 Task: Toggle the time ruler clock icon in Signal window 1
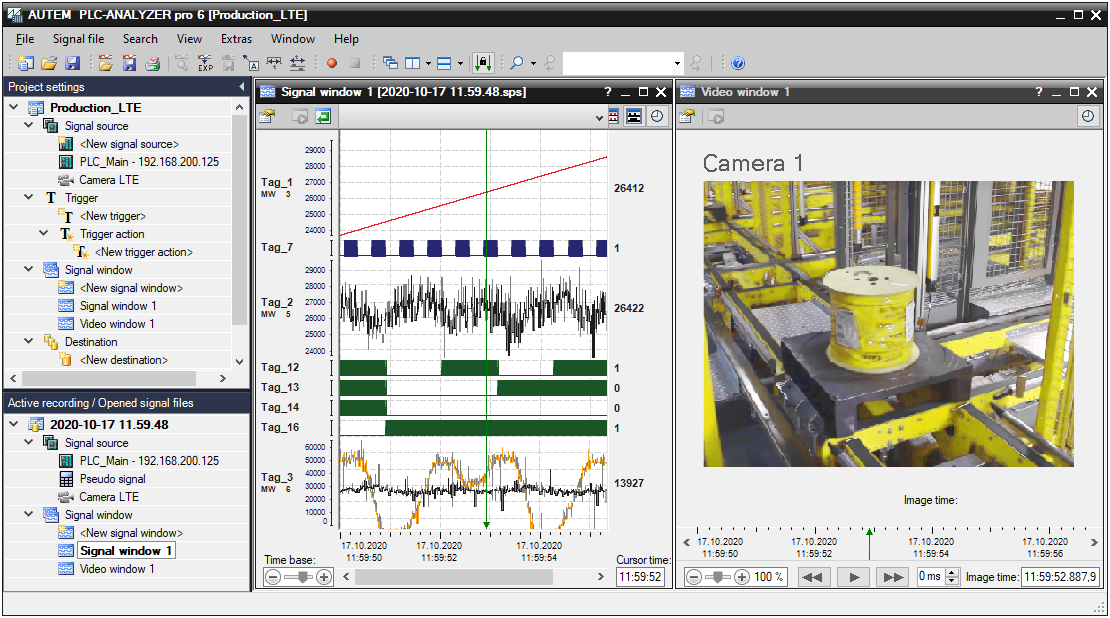click(x=657, y=117)
